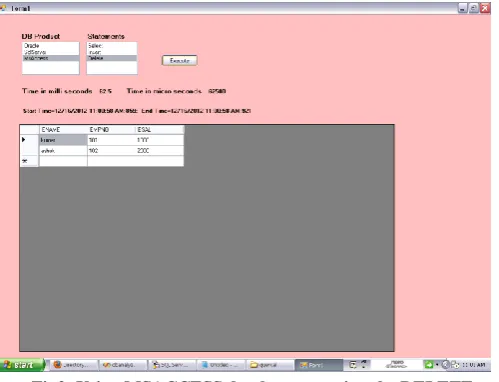This screenshot has width=499, height=382.
Task: Select the ENAME cell in first row
Action: click(63, 140)
